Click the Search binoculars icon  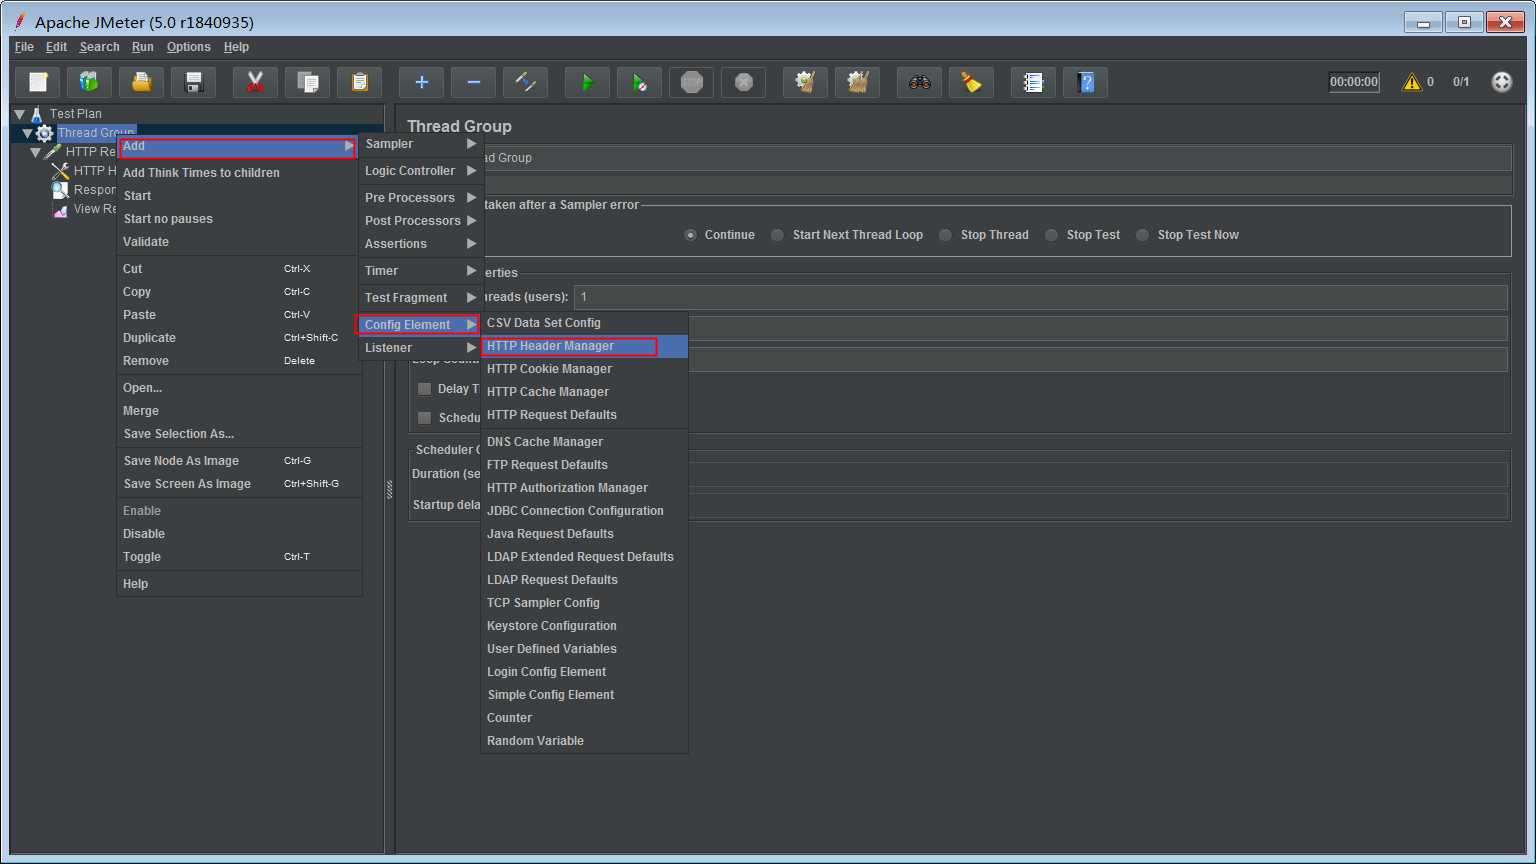pos(919,82)
